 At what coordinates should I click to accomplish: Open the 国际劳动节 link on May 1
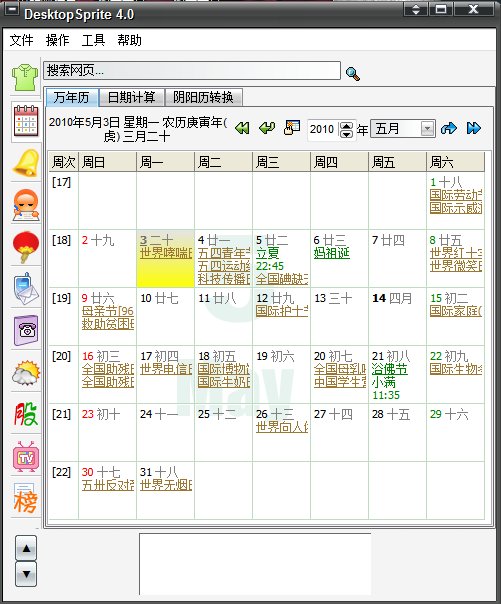pos(456,195)
